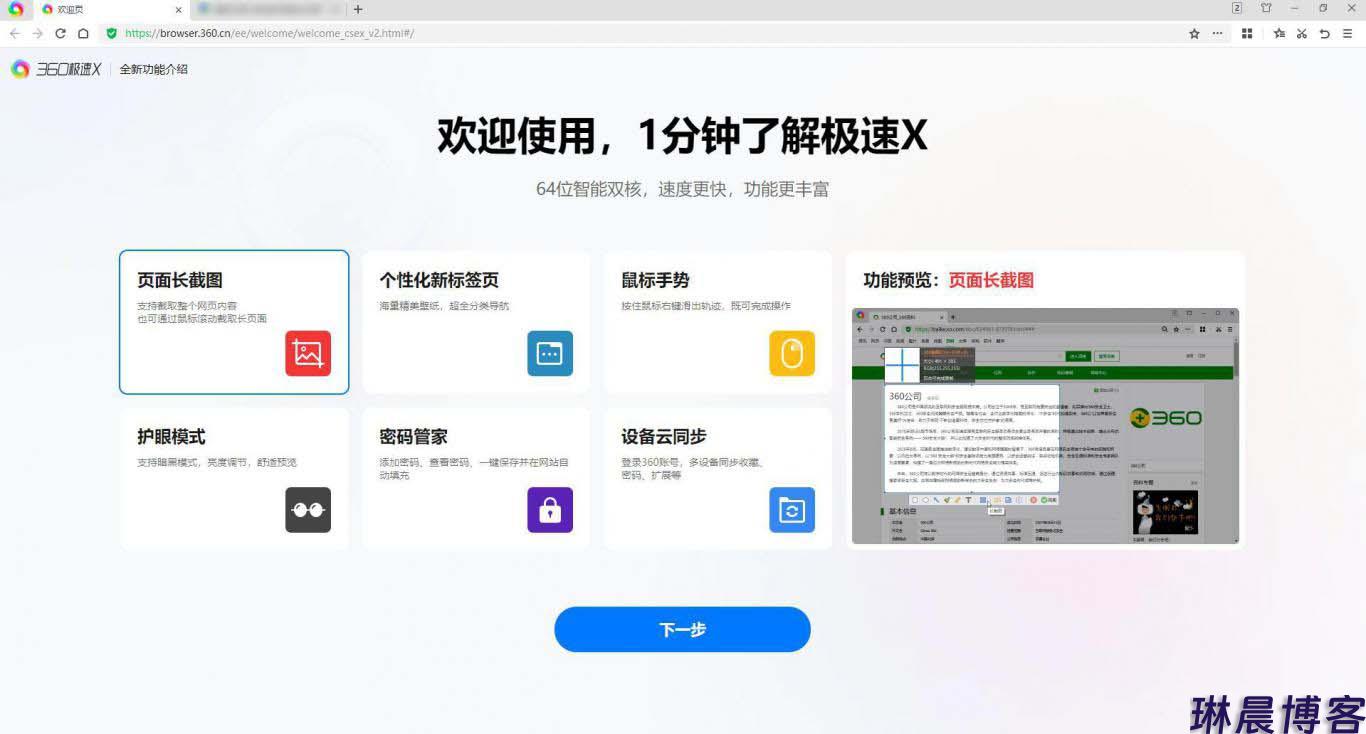Click the 海量精美壁纸，超全分类导航 description
This screenshot has width=1366, height=734.
pos(444,306)
